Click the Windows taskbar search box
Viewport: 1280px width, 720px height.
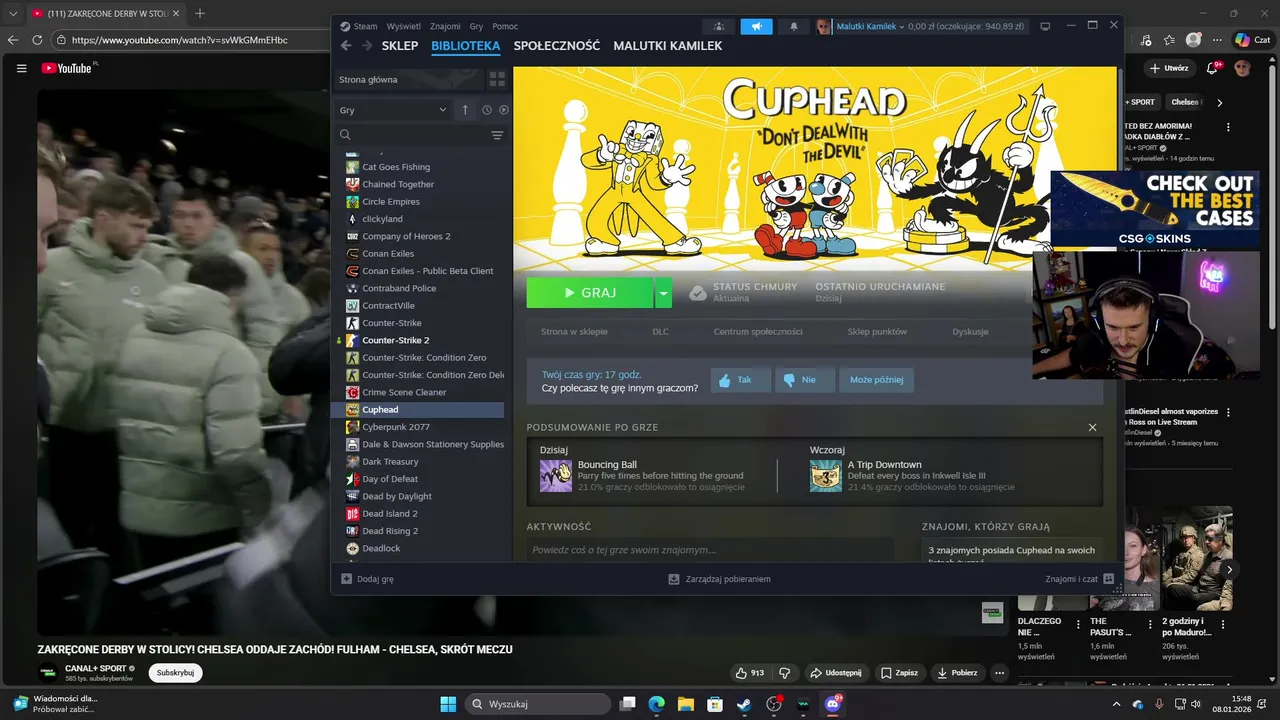[538, 704]
